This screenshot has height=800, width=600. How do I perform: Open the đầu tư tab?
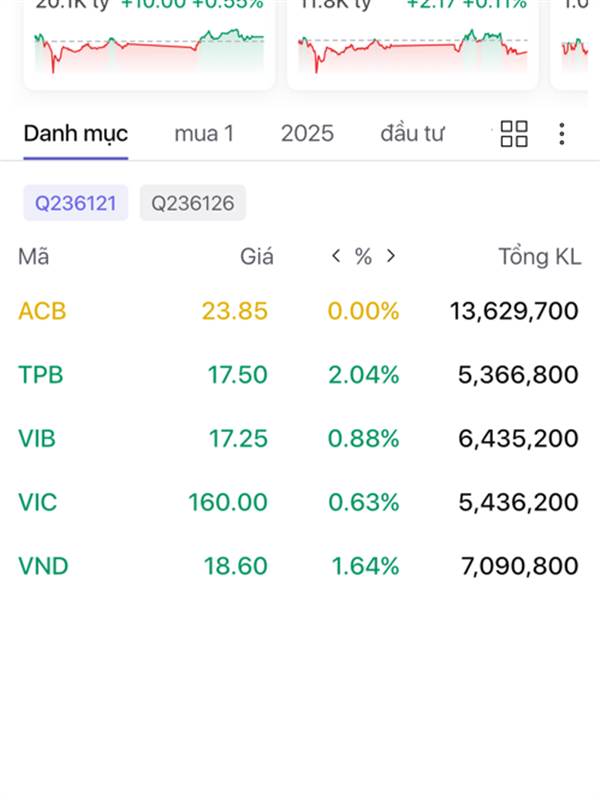tap(412, 134)
